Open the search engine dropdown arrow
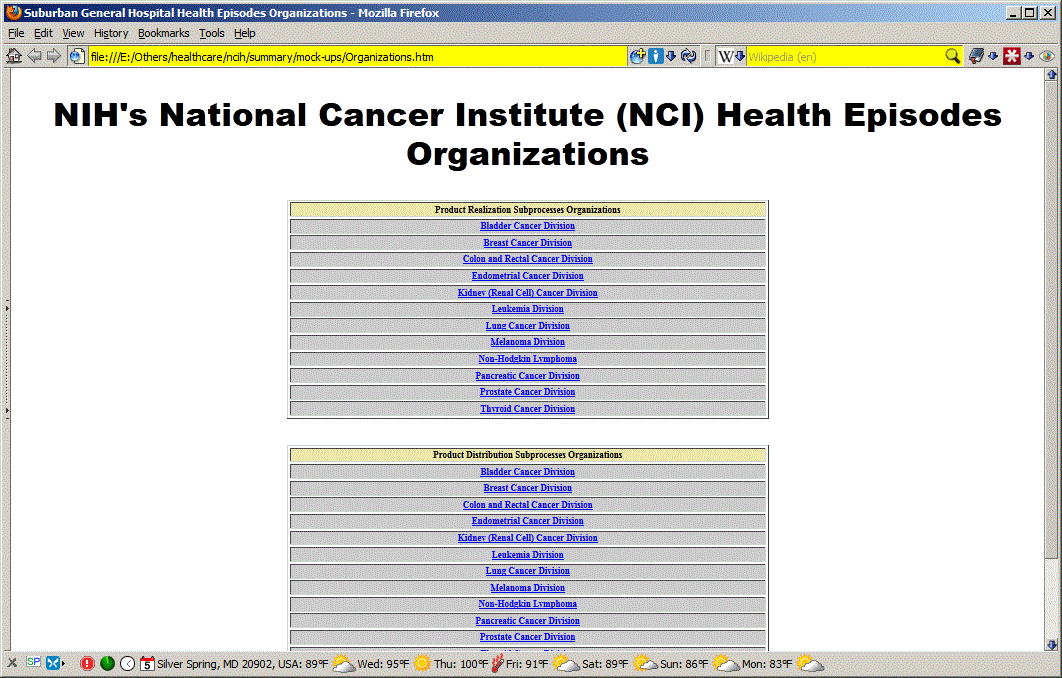The width and height of the screenshot is (1062, 678). (x=740, y=56)
